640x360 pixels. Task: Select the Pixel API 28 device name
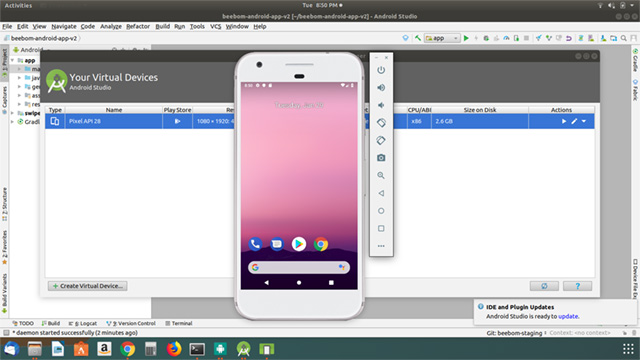(x=84, y=121)
